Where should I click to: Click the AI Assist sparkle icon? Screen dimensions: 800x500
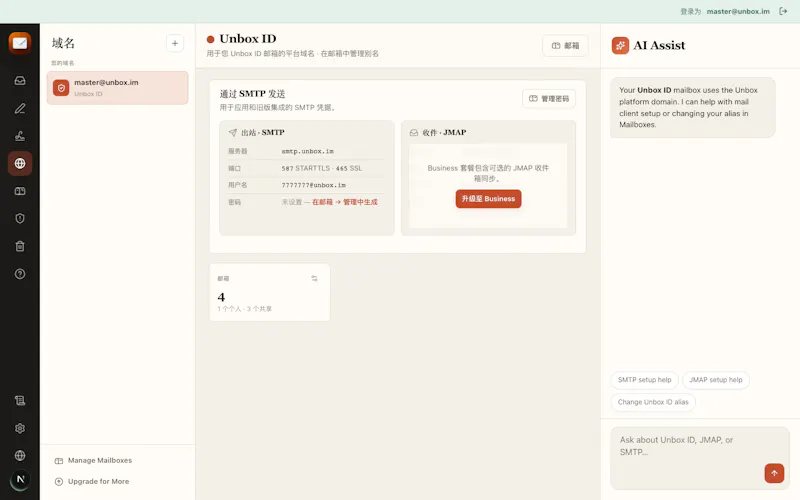click(x=620, y=45)
